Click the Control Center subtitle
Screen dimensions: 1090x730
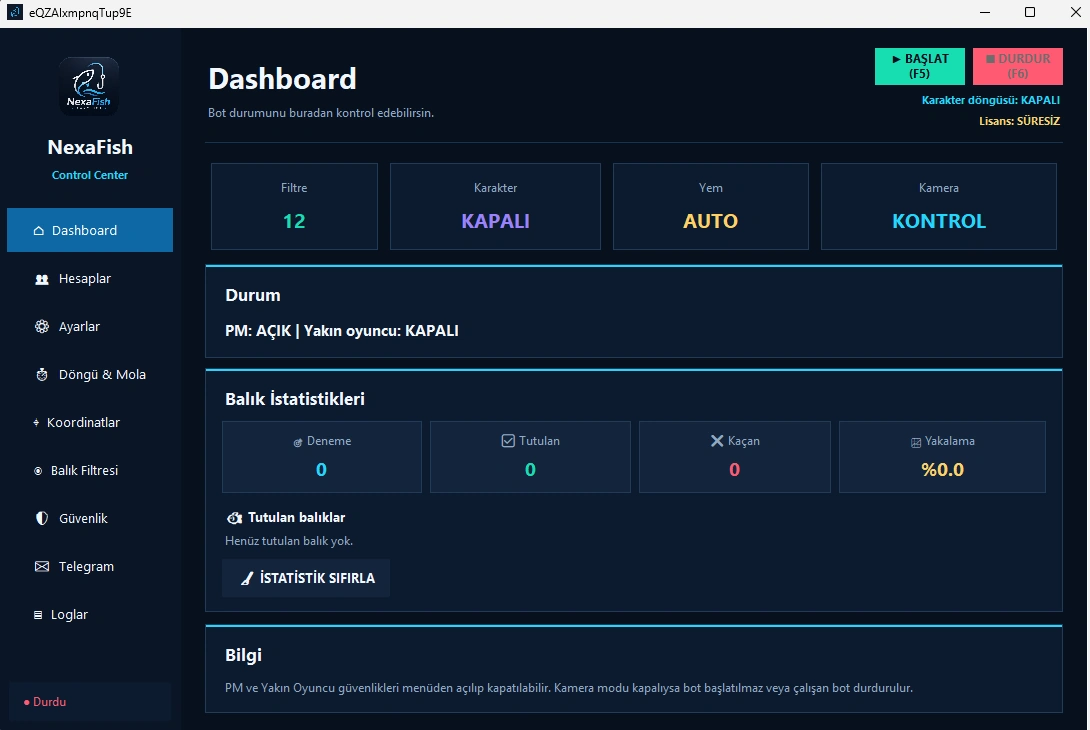(x=90, y=175)
